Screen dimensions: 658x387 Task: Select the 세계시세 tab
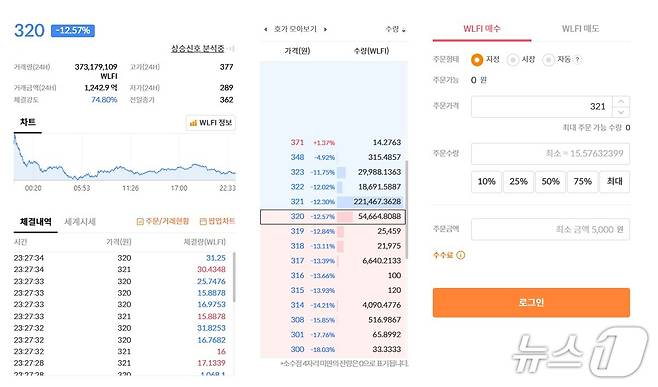[x=80, y=222]
